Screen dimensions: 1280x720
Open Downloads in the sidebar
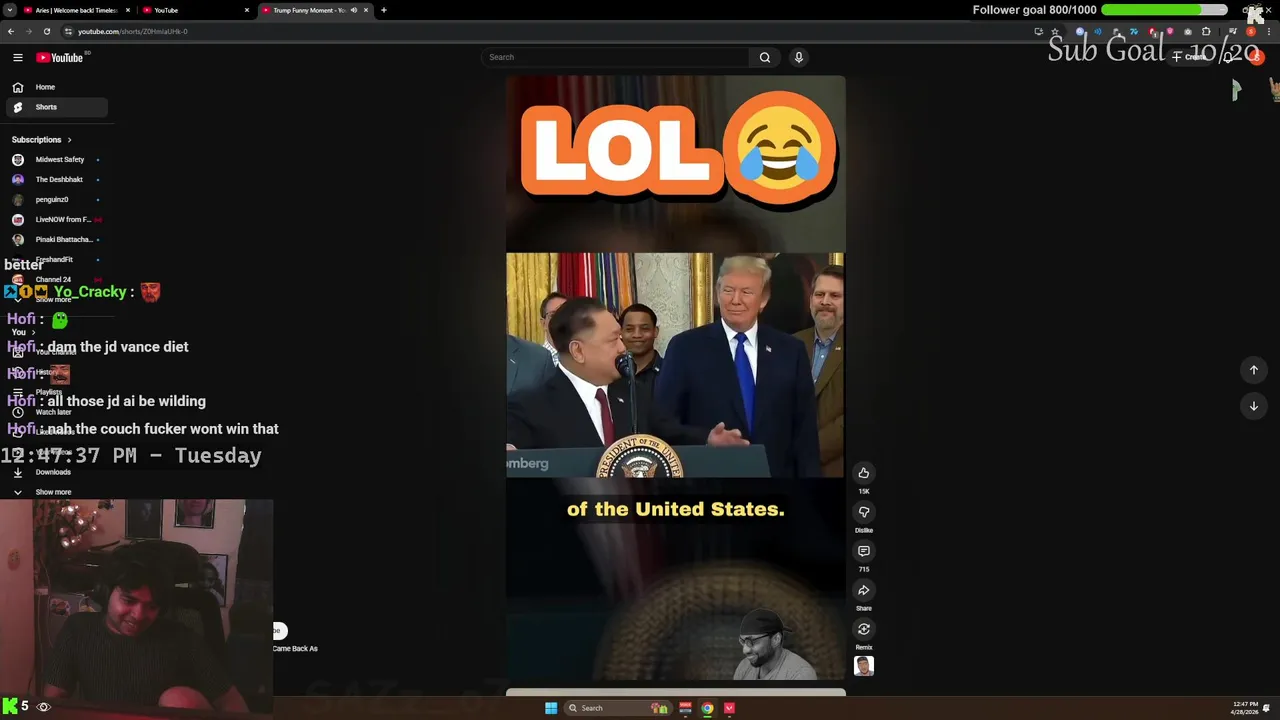pyautogui.click(x=56, y=472)
